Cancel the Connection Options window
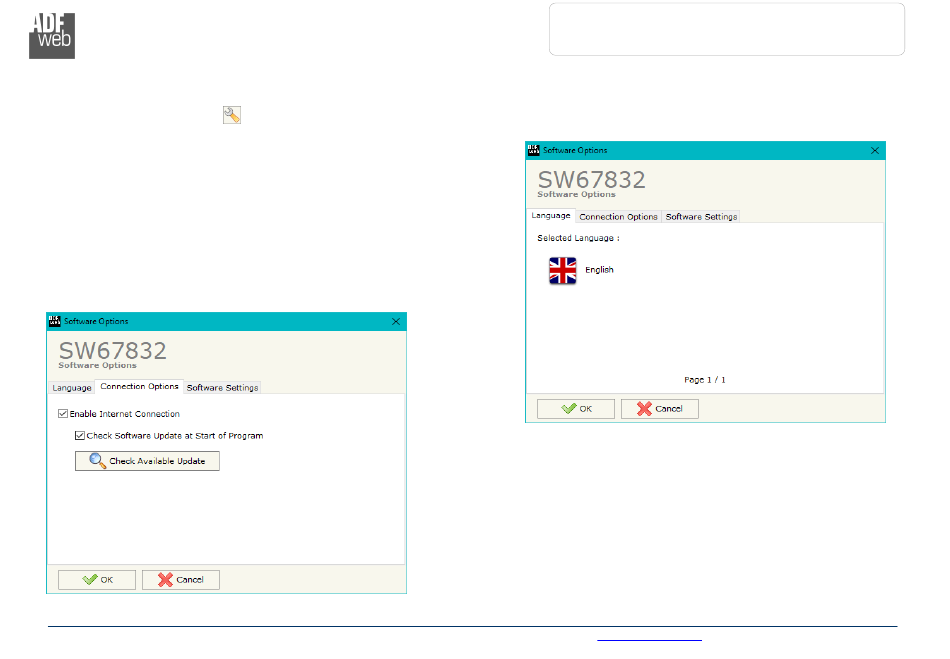This screenshot has width=950, height=659. (181, 580)
